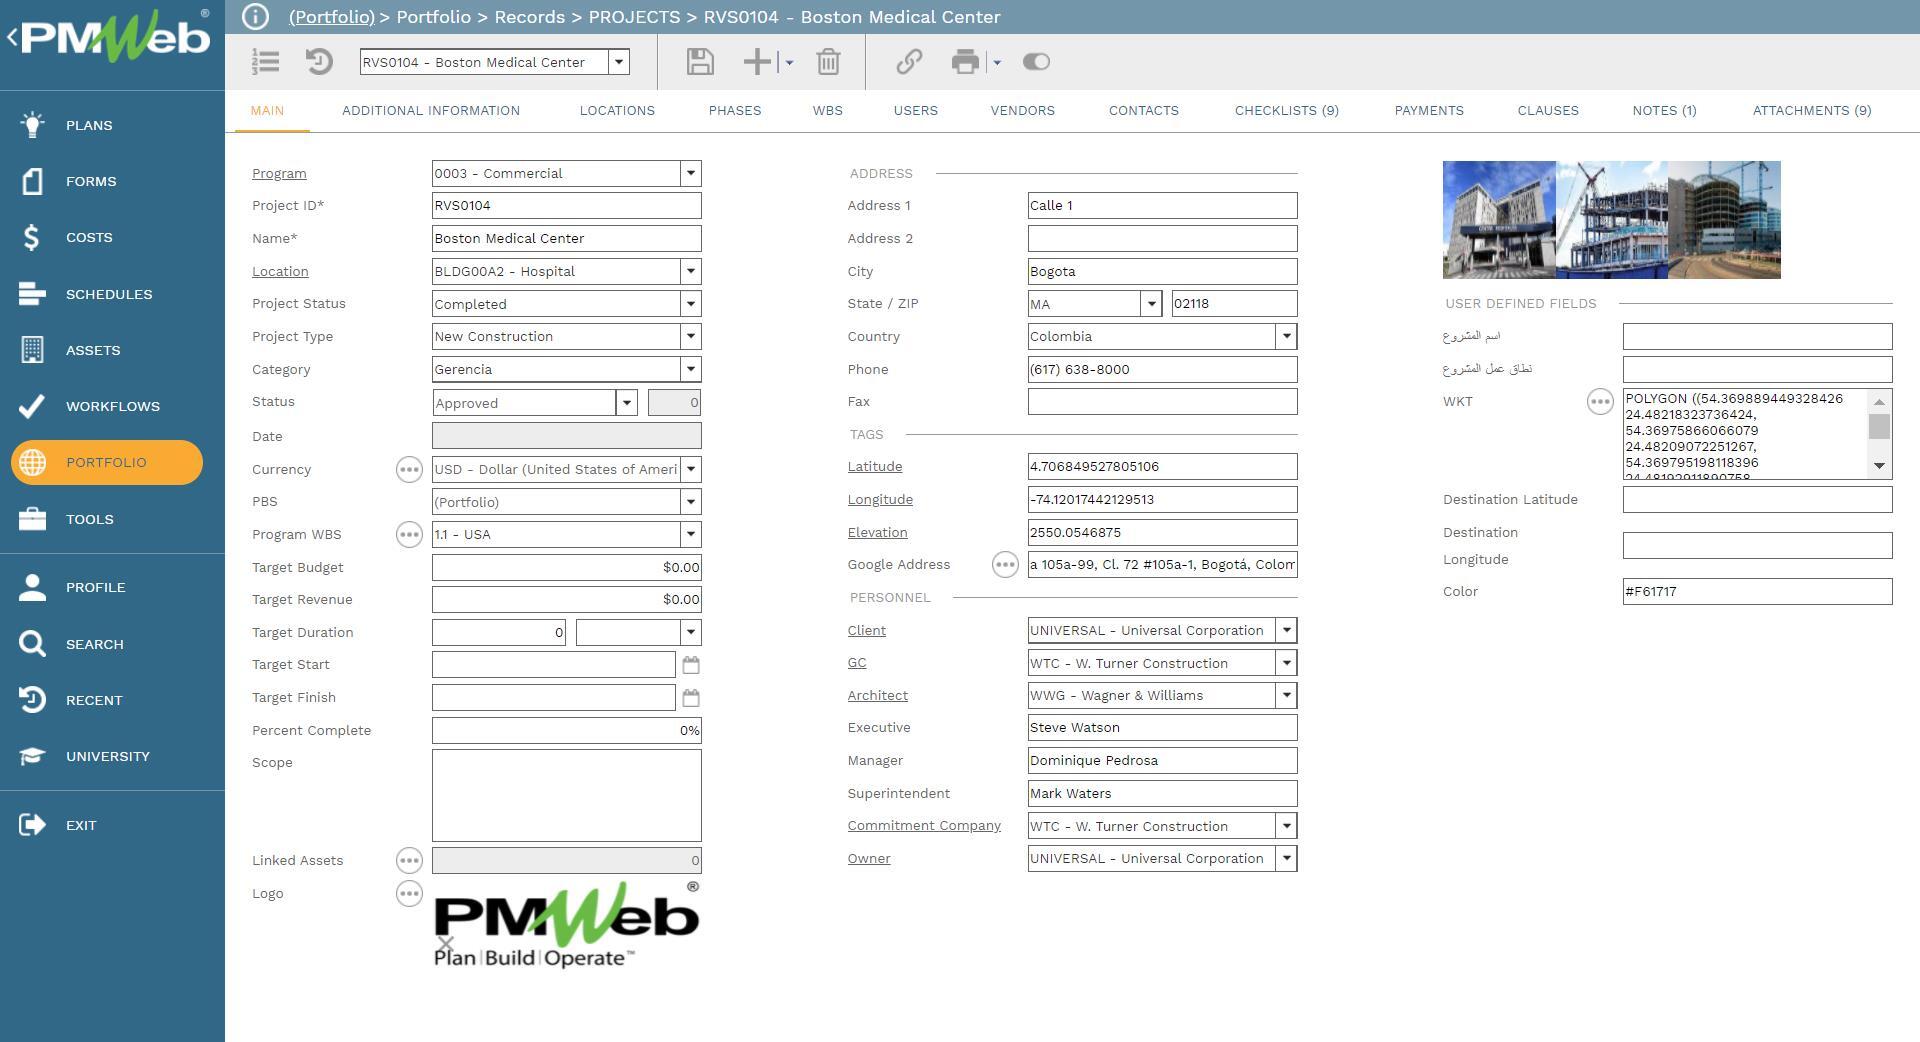The height and width of the screenshot is (1042, 1920).
Task: Click the Owner label link
Action: 869,858
